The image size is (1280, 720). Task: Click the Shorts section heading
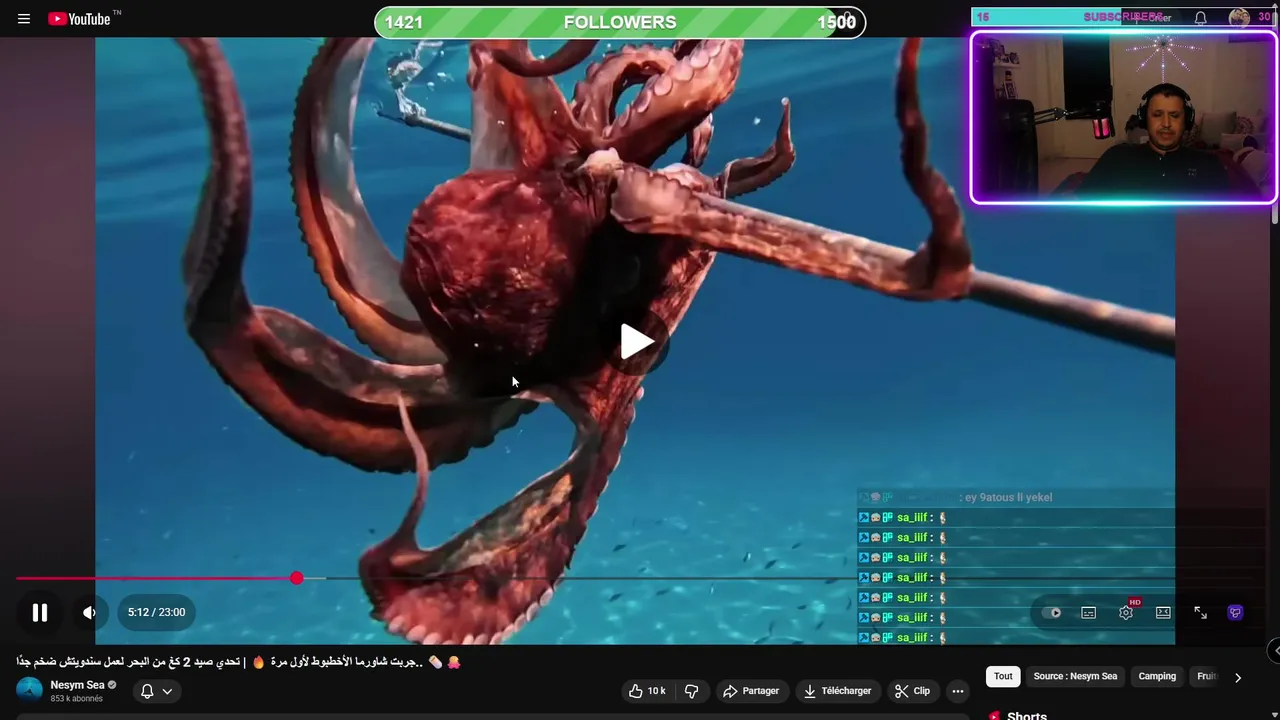pyautogui.click(x=1027, y=715)
